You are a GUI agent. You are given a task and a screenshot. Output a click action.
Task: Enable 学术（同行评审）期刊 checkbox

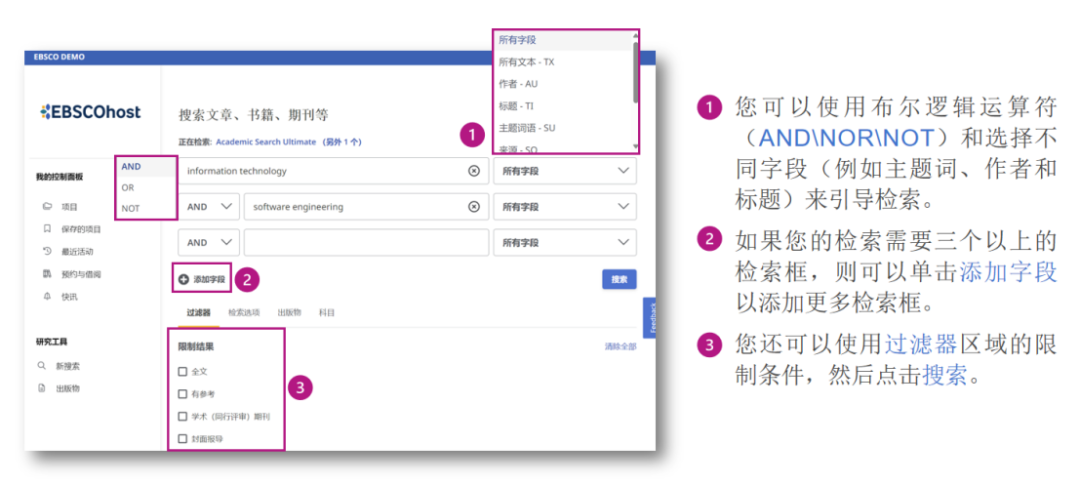183,416
